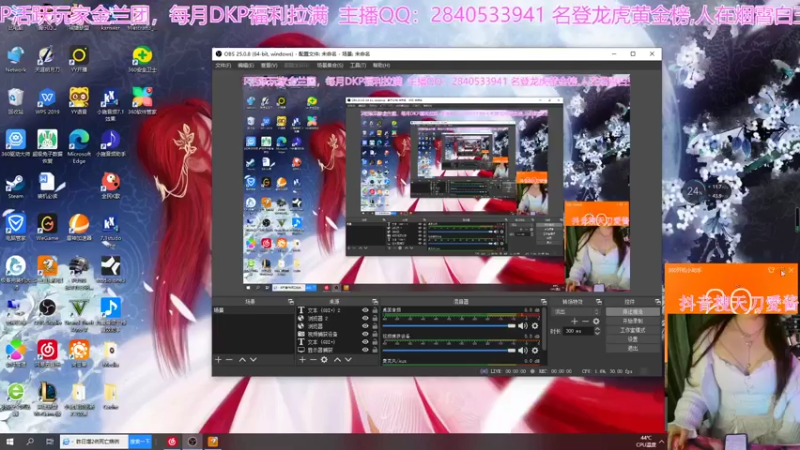
Task: Click the audio mixer vertical scrollbar
Action: pos(545,329)
